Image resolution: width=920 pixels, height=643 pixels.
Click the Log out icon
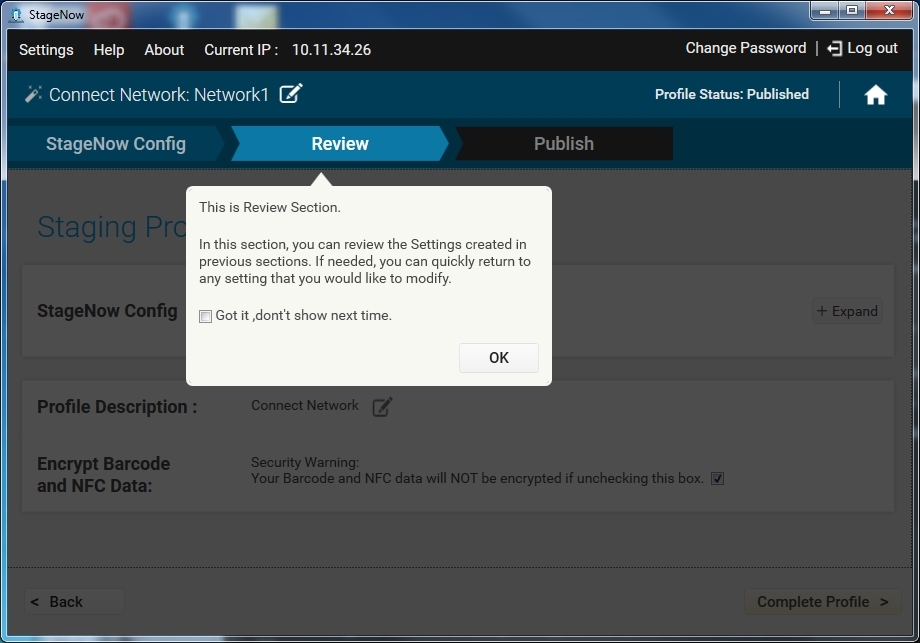pyautogui.click(x=835, y=48)
